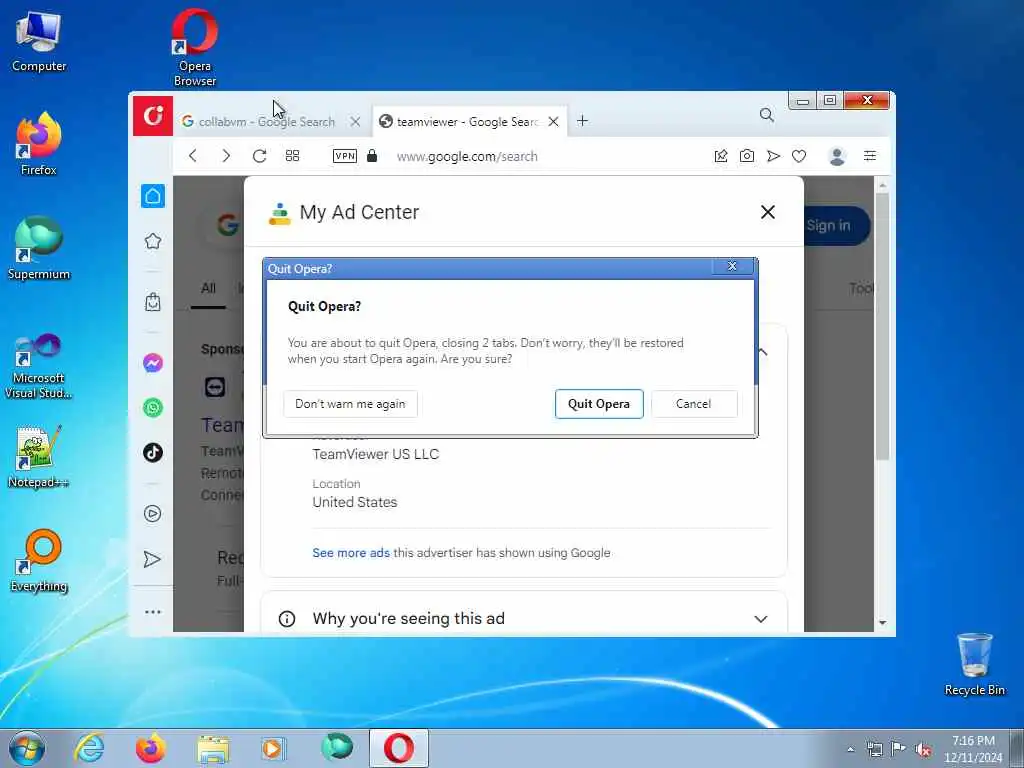Toggle the VPN badge in address bar
The height and width of the screenshot is (768, 1024).
coord(345,155)
